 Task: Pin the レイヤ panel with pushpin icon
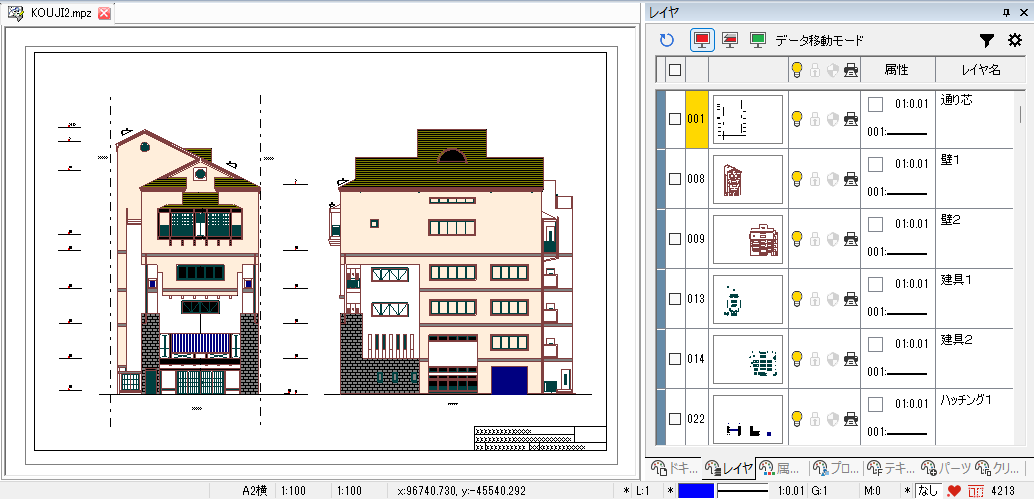pyautogui.click(x=1006, y=12)
